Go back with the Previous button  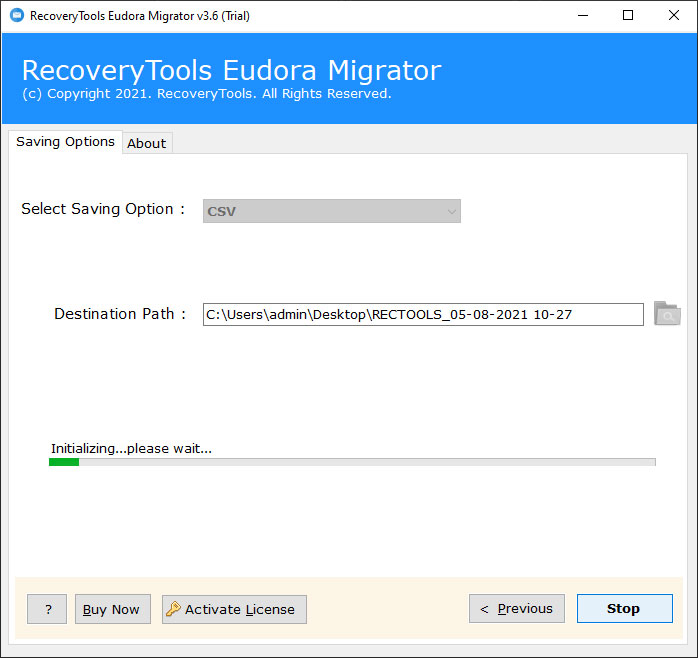point(517,609)
